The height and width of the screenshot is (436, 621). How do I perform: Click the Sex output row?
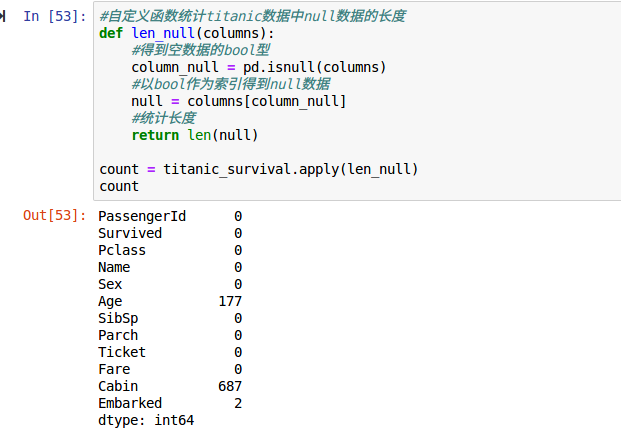tap(170, 284)
